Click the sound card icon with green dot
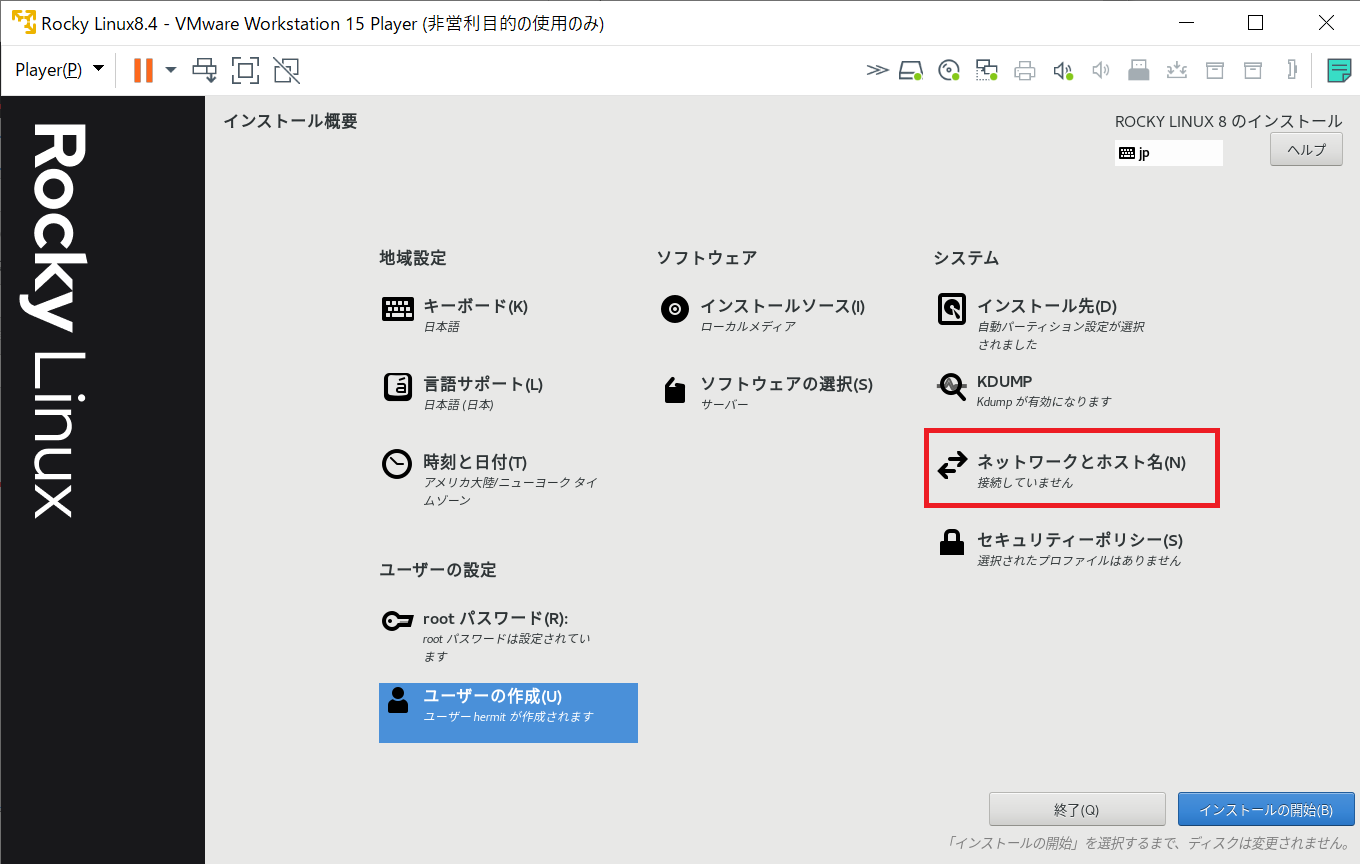This screenshot has height=864, width=1360. pos(1063,70)
